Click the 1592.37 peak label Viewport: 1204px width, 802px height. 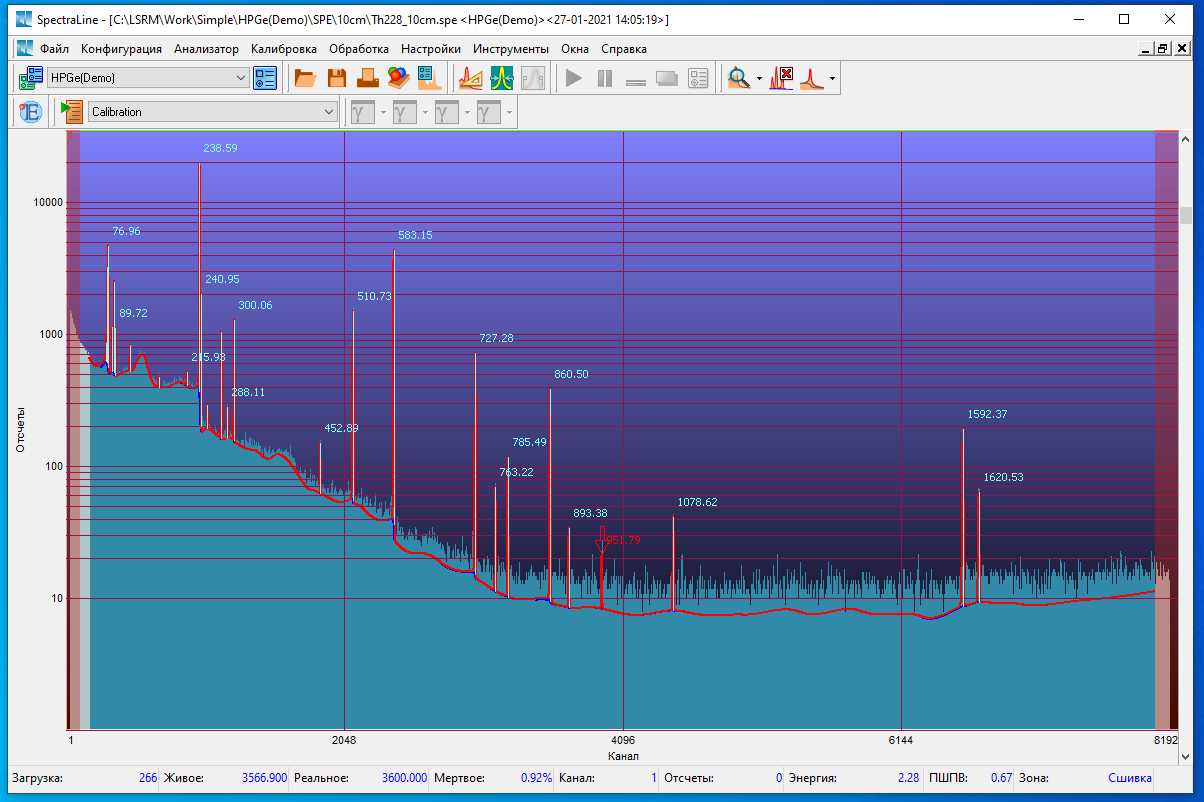click(x=987, y=414)
